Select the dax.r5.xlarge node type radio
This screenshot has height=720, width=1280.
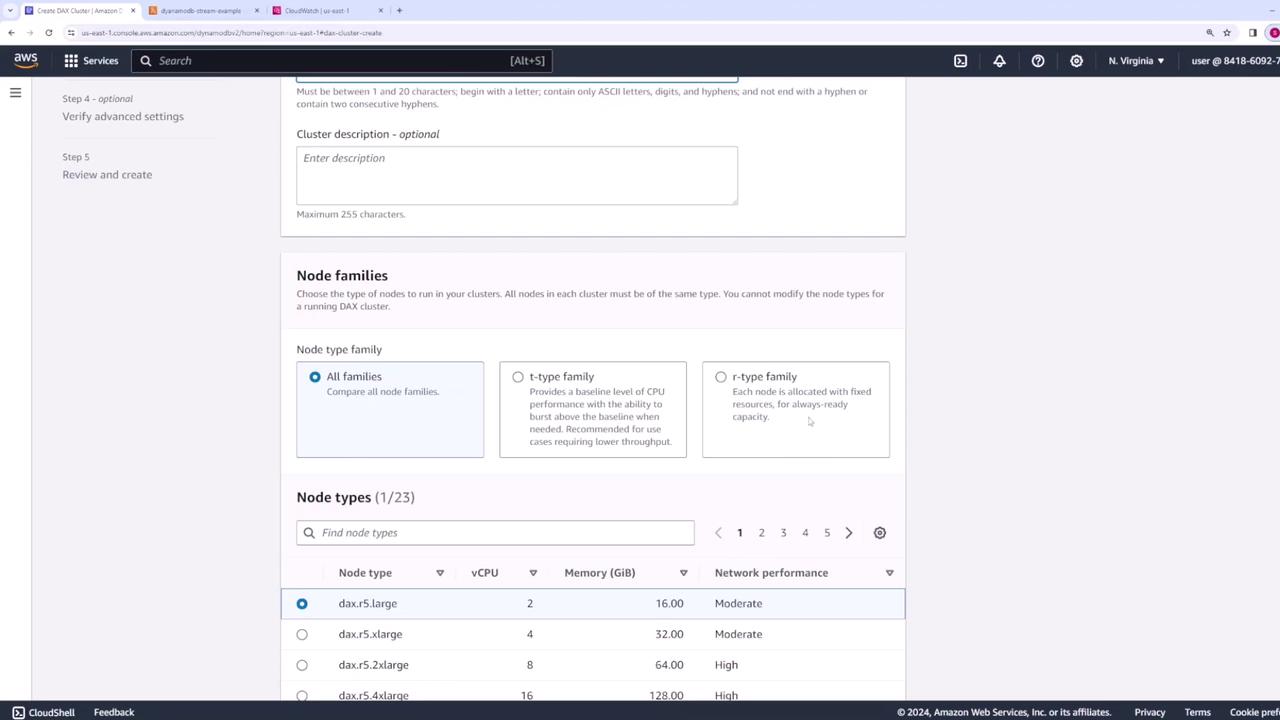(x=302, y=634)
